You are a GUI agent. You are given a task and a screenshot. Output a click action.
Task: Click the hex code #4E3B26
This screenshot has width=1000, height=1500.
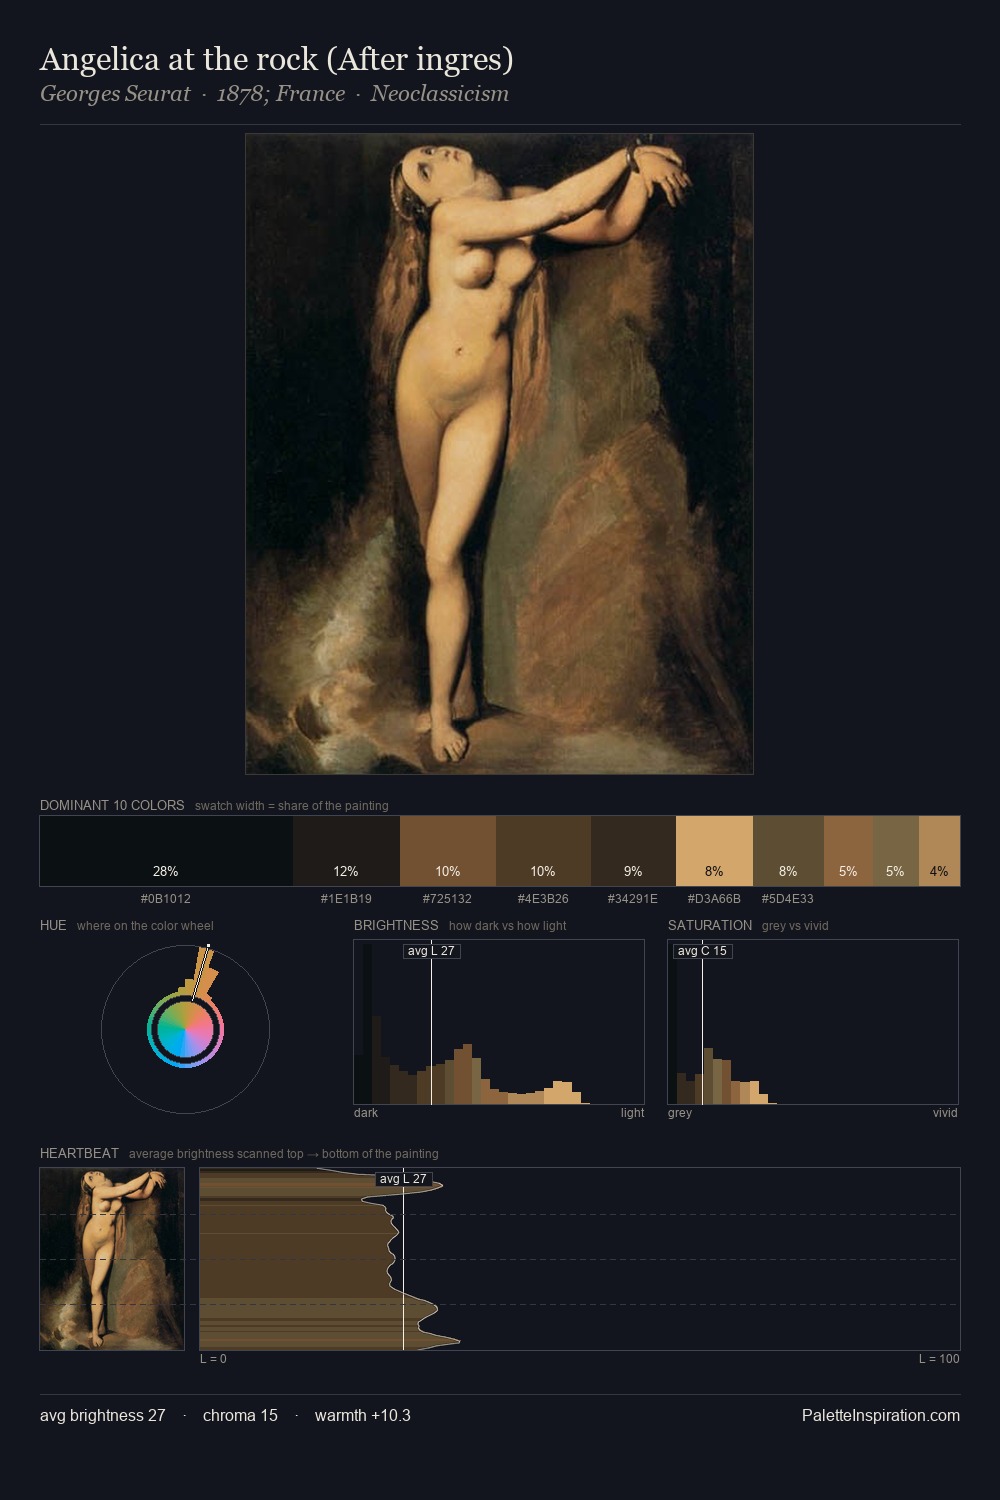point(543,899)
